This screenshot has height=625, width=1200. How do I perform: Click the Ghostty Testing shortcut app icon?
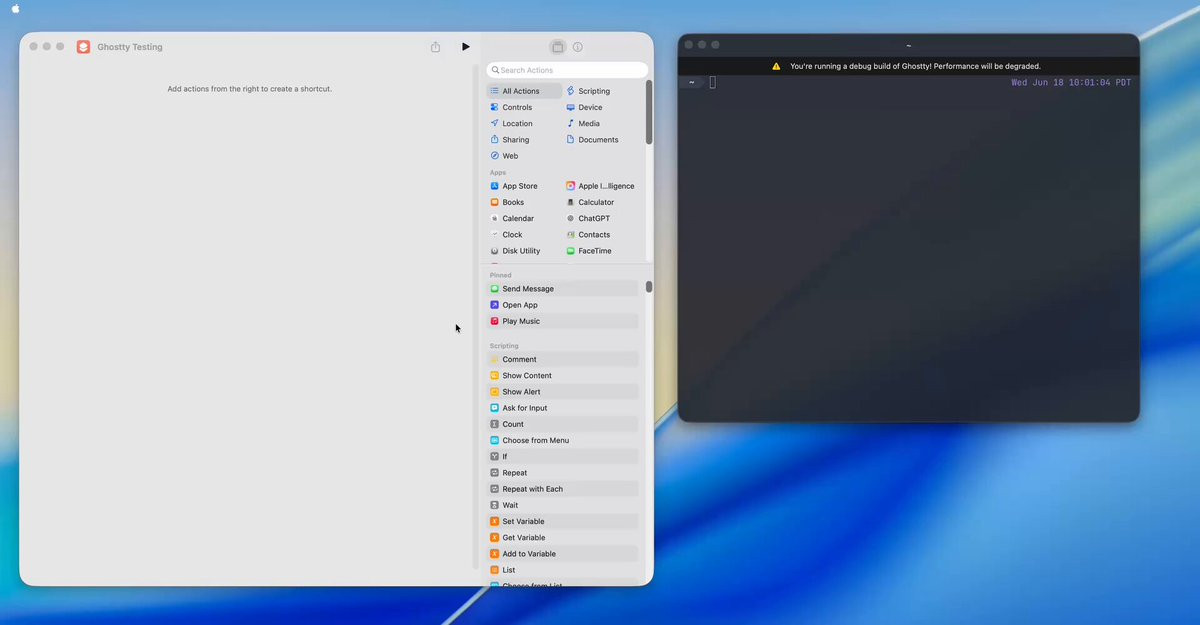pyautogui.click(x=83, y=47)
